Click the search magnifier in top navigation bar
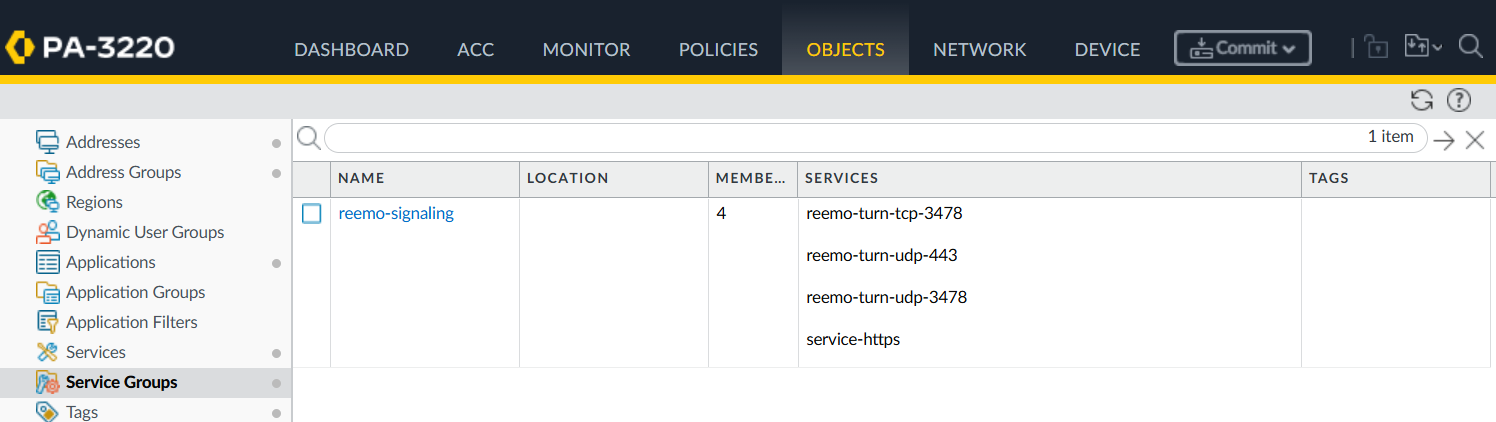 [x=1470, y=47]
